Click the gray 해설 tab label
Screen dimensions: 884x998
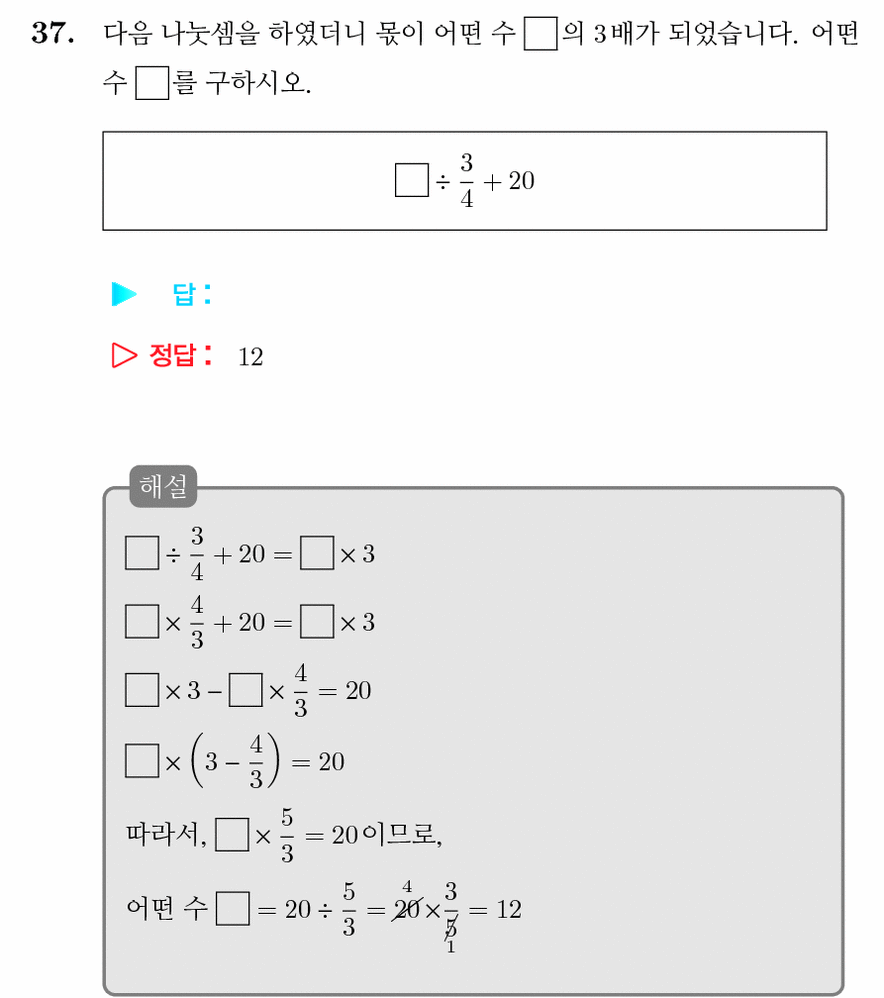tap(163, 486)
